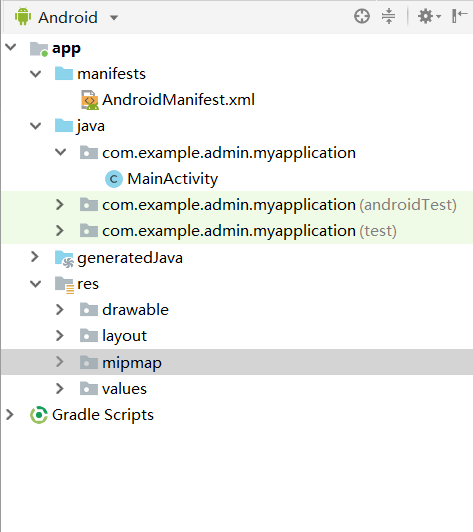Expand the androidTest package

click(60, 205)
